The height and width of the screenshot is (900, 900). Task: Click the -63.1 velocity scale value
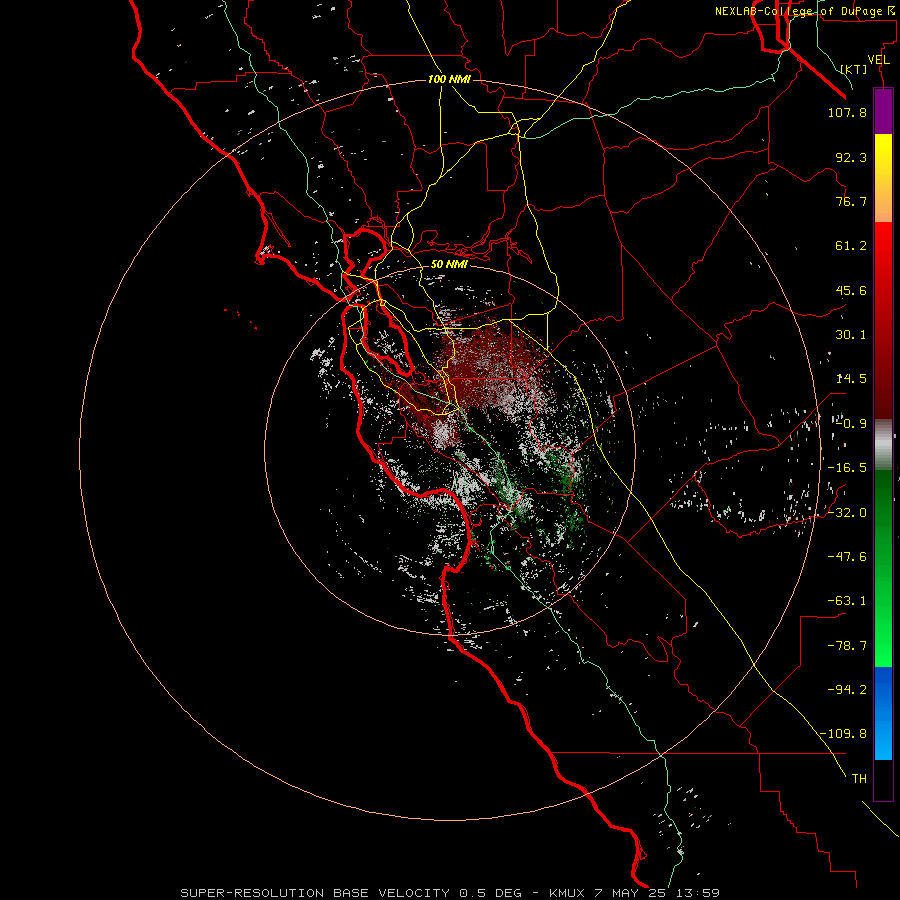coord(847,601)
